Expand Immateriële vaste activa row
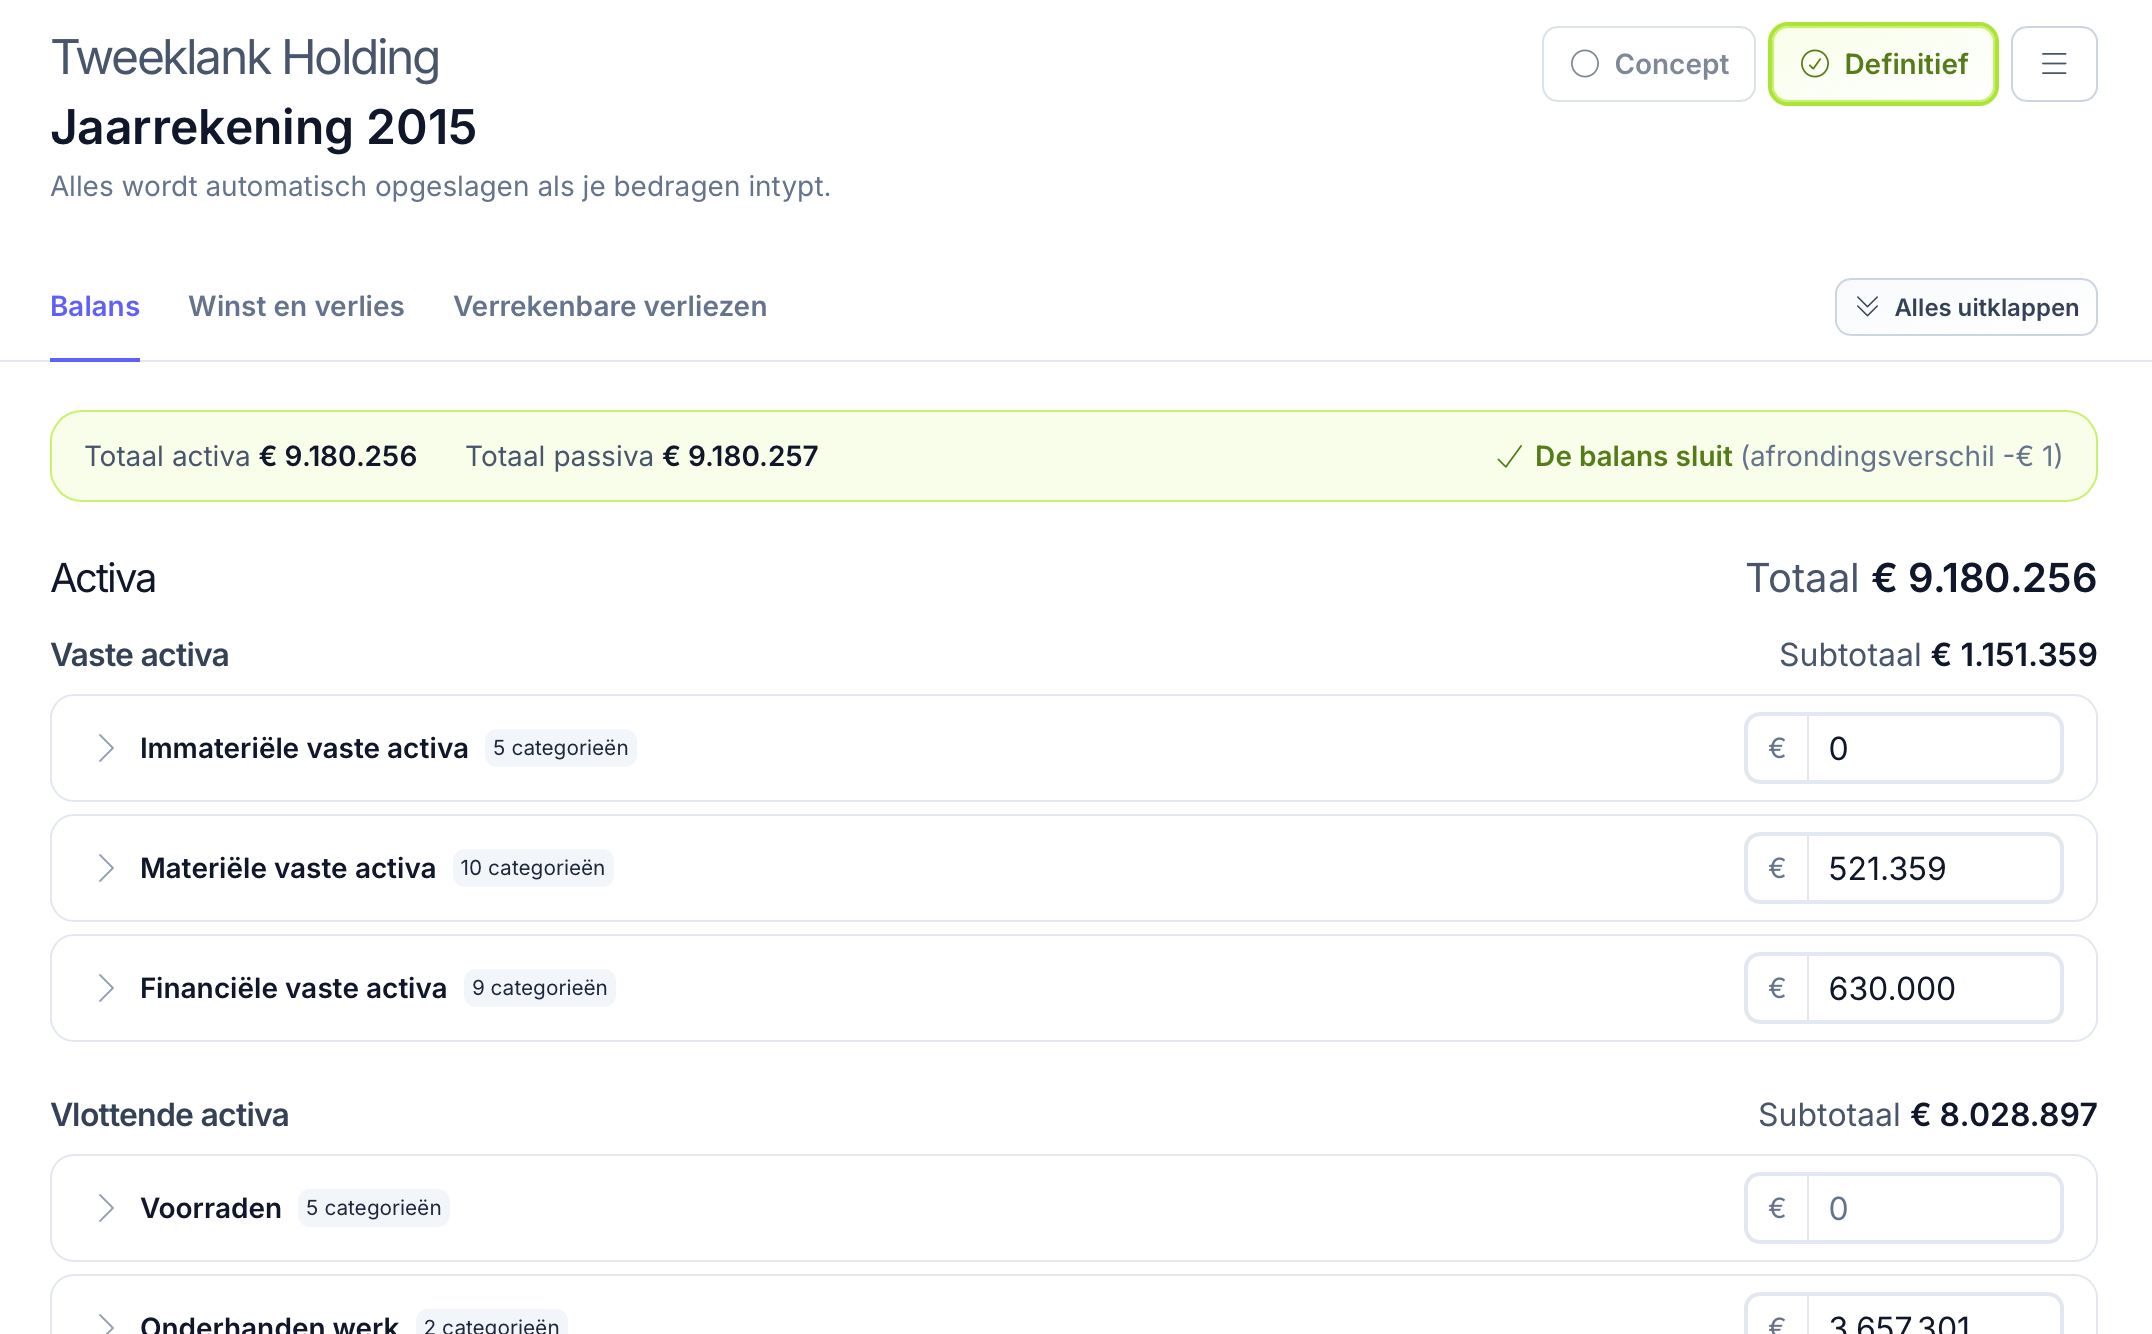 click(x=106, y=748)
